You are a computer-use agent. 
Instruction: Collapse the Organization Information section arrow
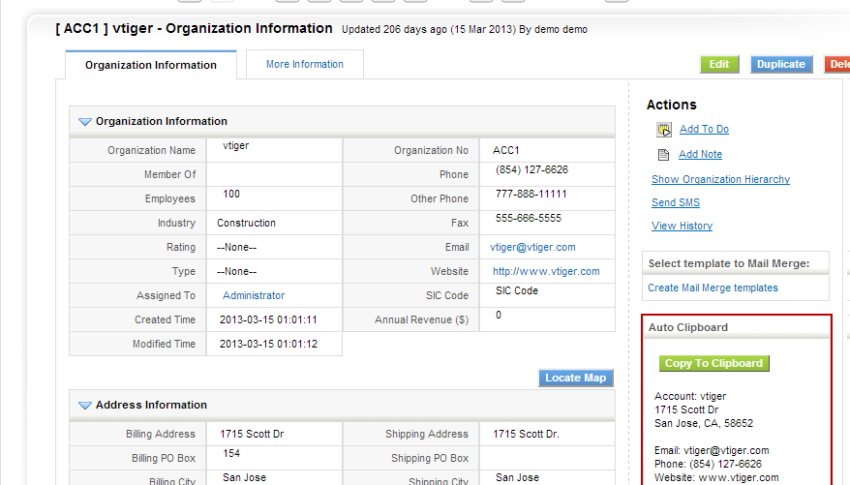85,122
